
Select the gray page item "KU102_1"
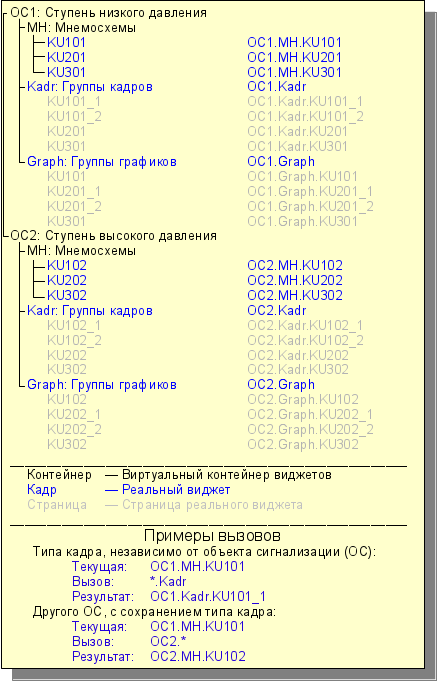(x=74, y=326)
